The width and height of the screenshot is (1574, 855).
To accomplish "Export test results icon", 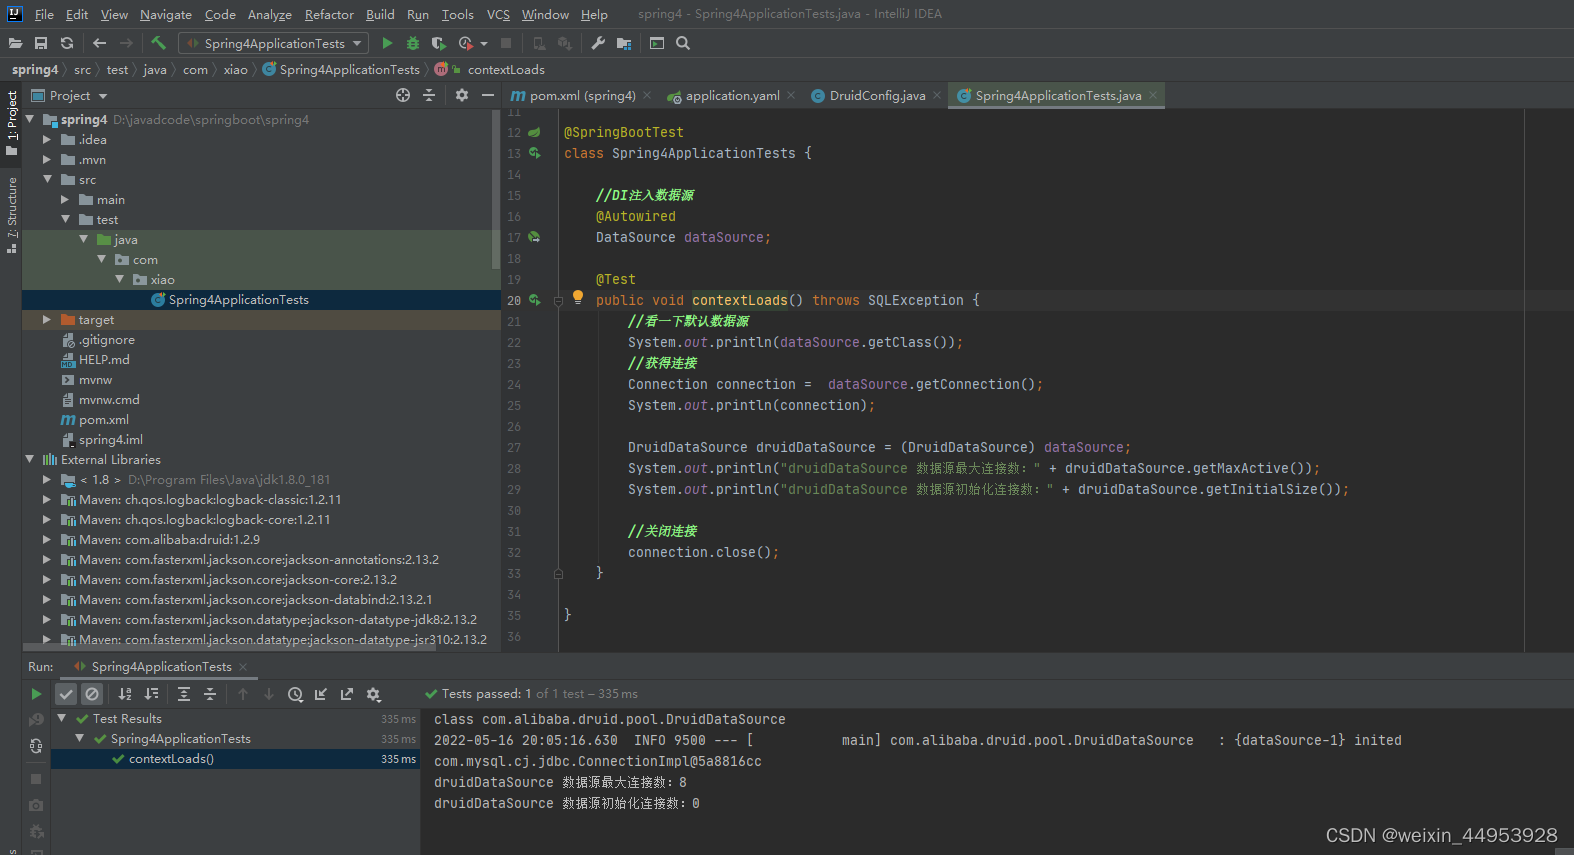I will click(347, 694).
